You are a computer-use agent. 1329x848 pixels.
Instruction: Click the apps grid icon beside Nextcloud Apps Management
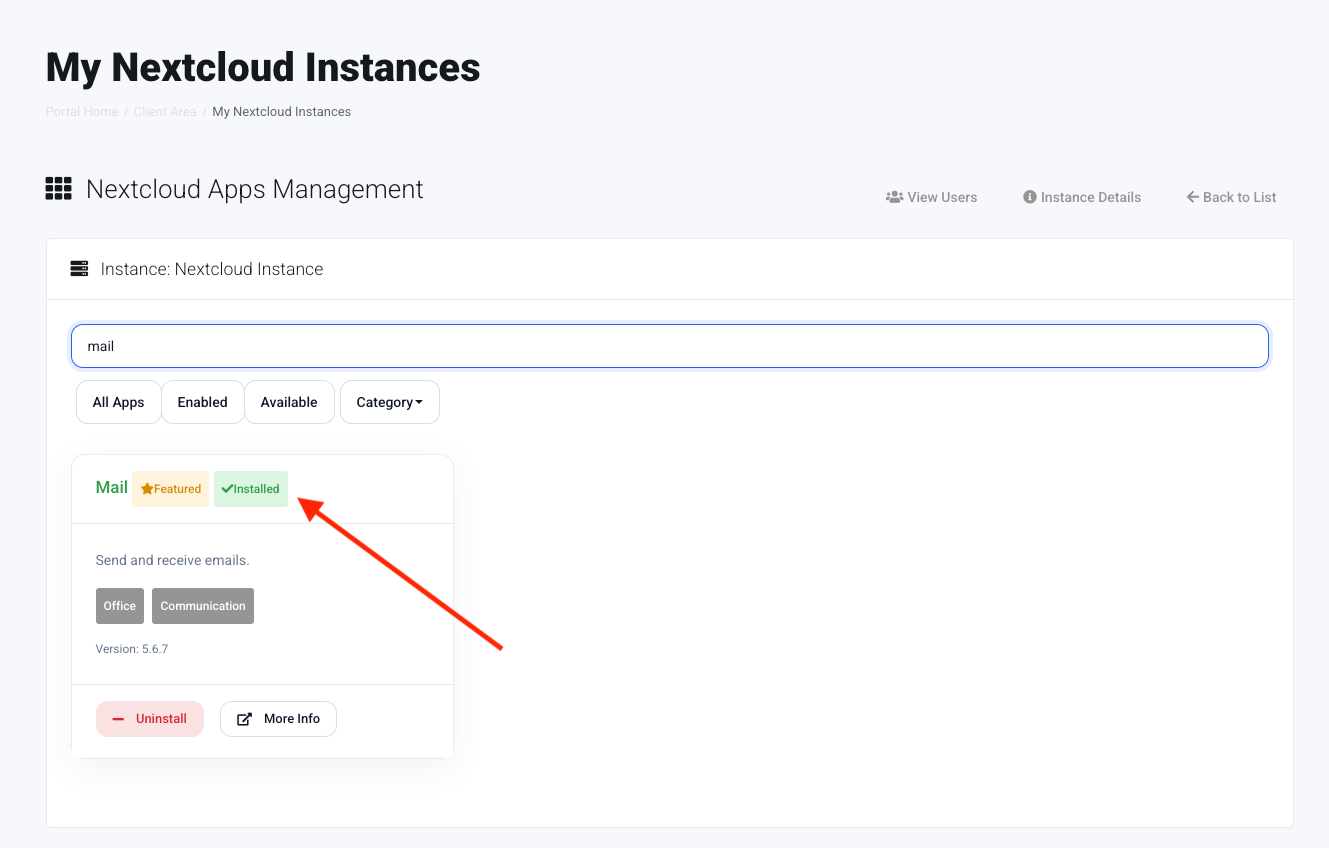pos(59,189)
